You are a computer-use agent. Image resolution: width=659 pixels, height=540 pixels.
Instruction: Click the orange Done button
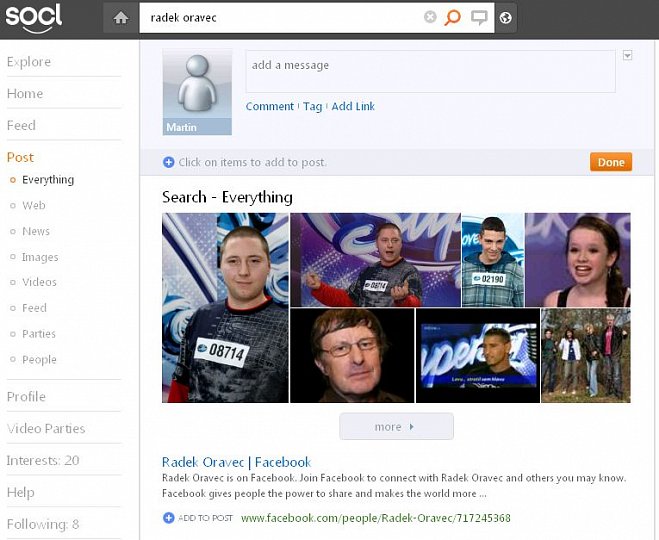click(x=611, y=162)
